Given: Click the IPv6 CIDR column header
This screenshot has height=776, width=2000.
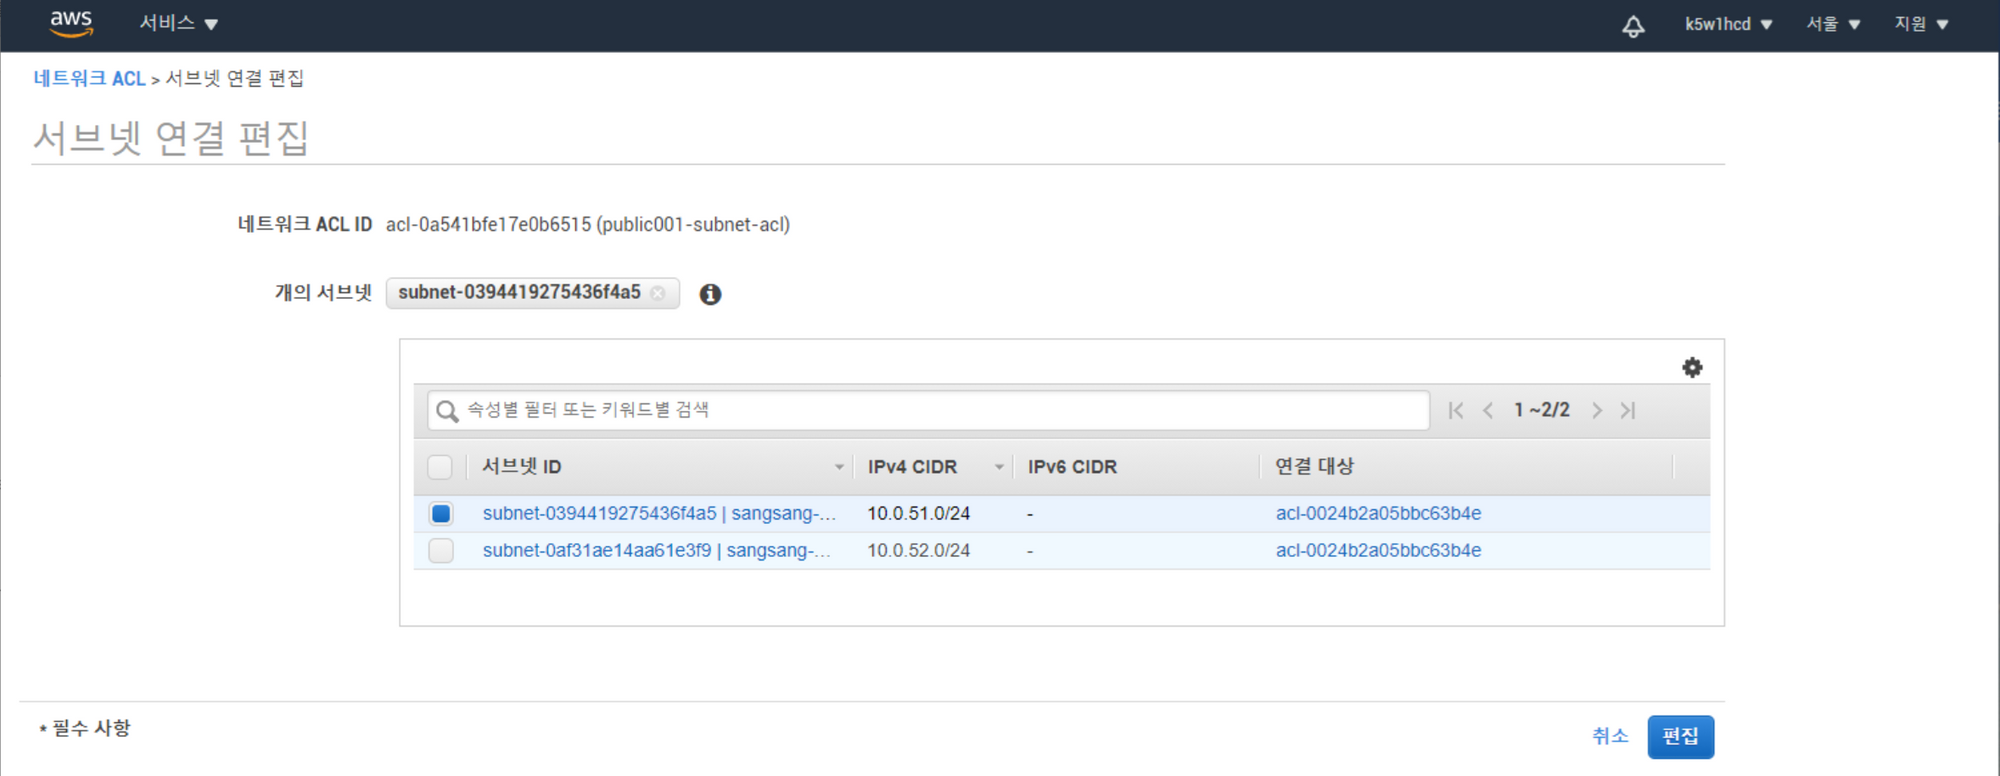Looking at the screenshot, I should click(1072, 467).
